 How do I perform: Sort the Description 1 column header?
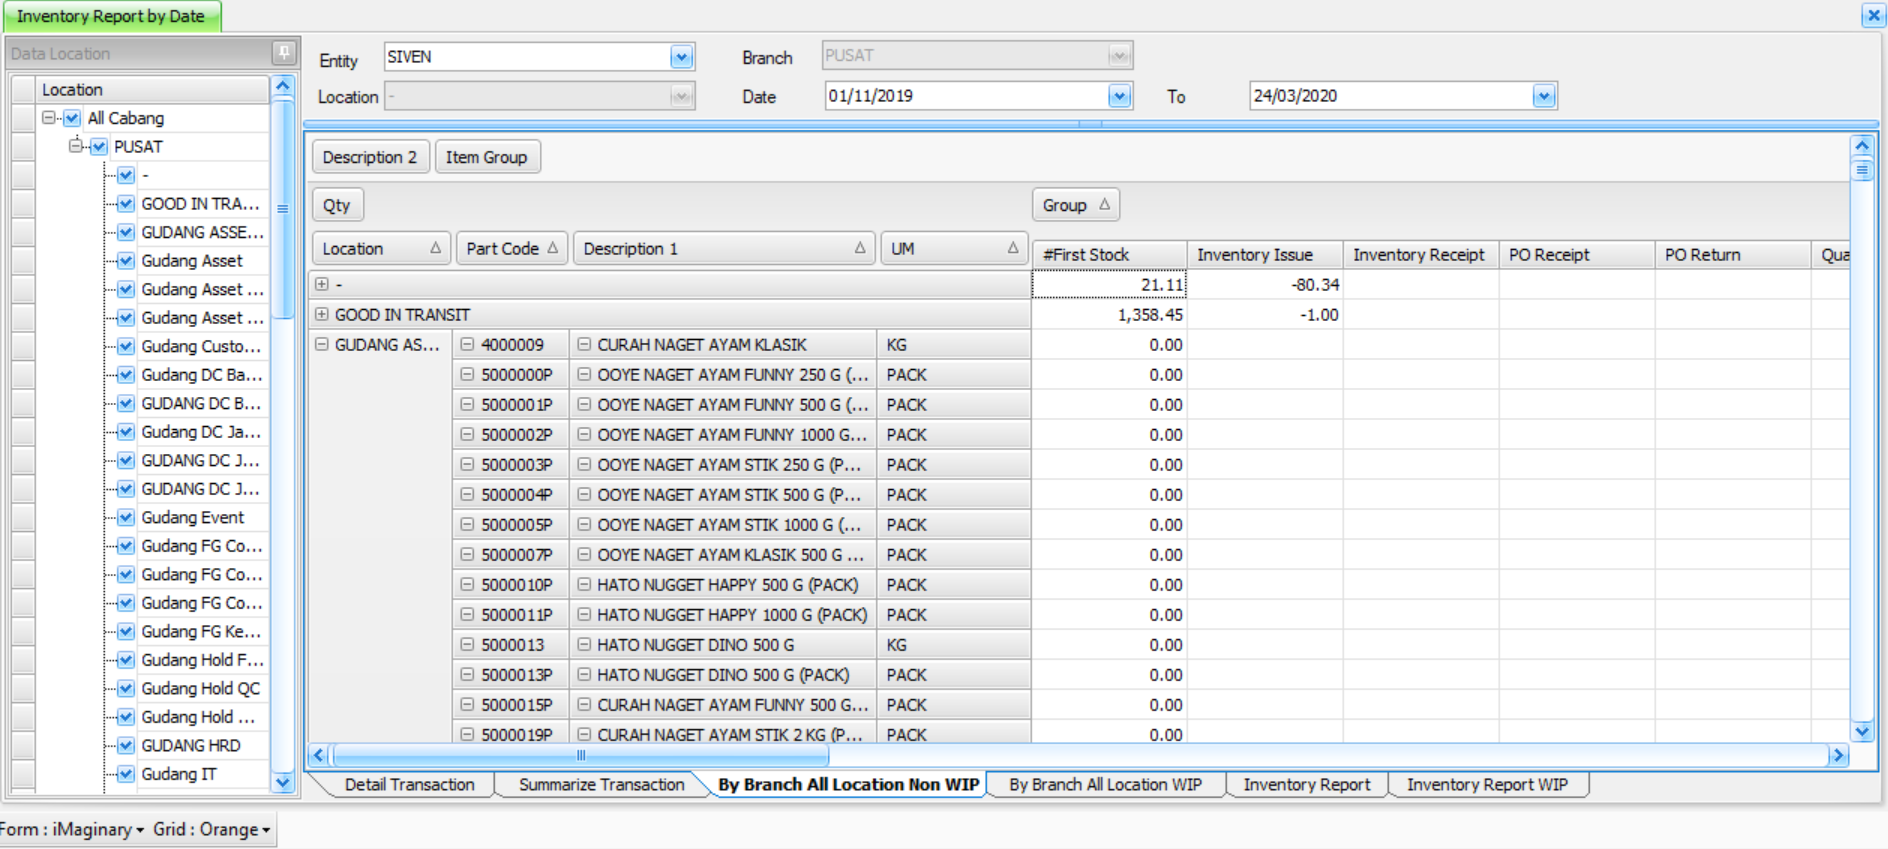[724, 248]
